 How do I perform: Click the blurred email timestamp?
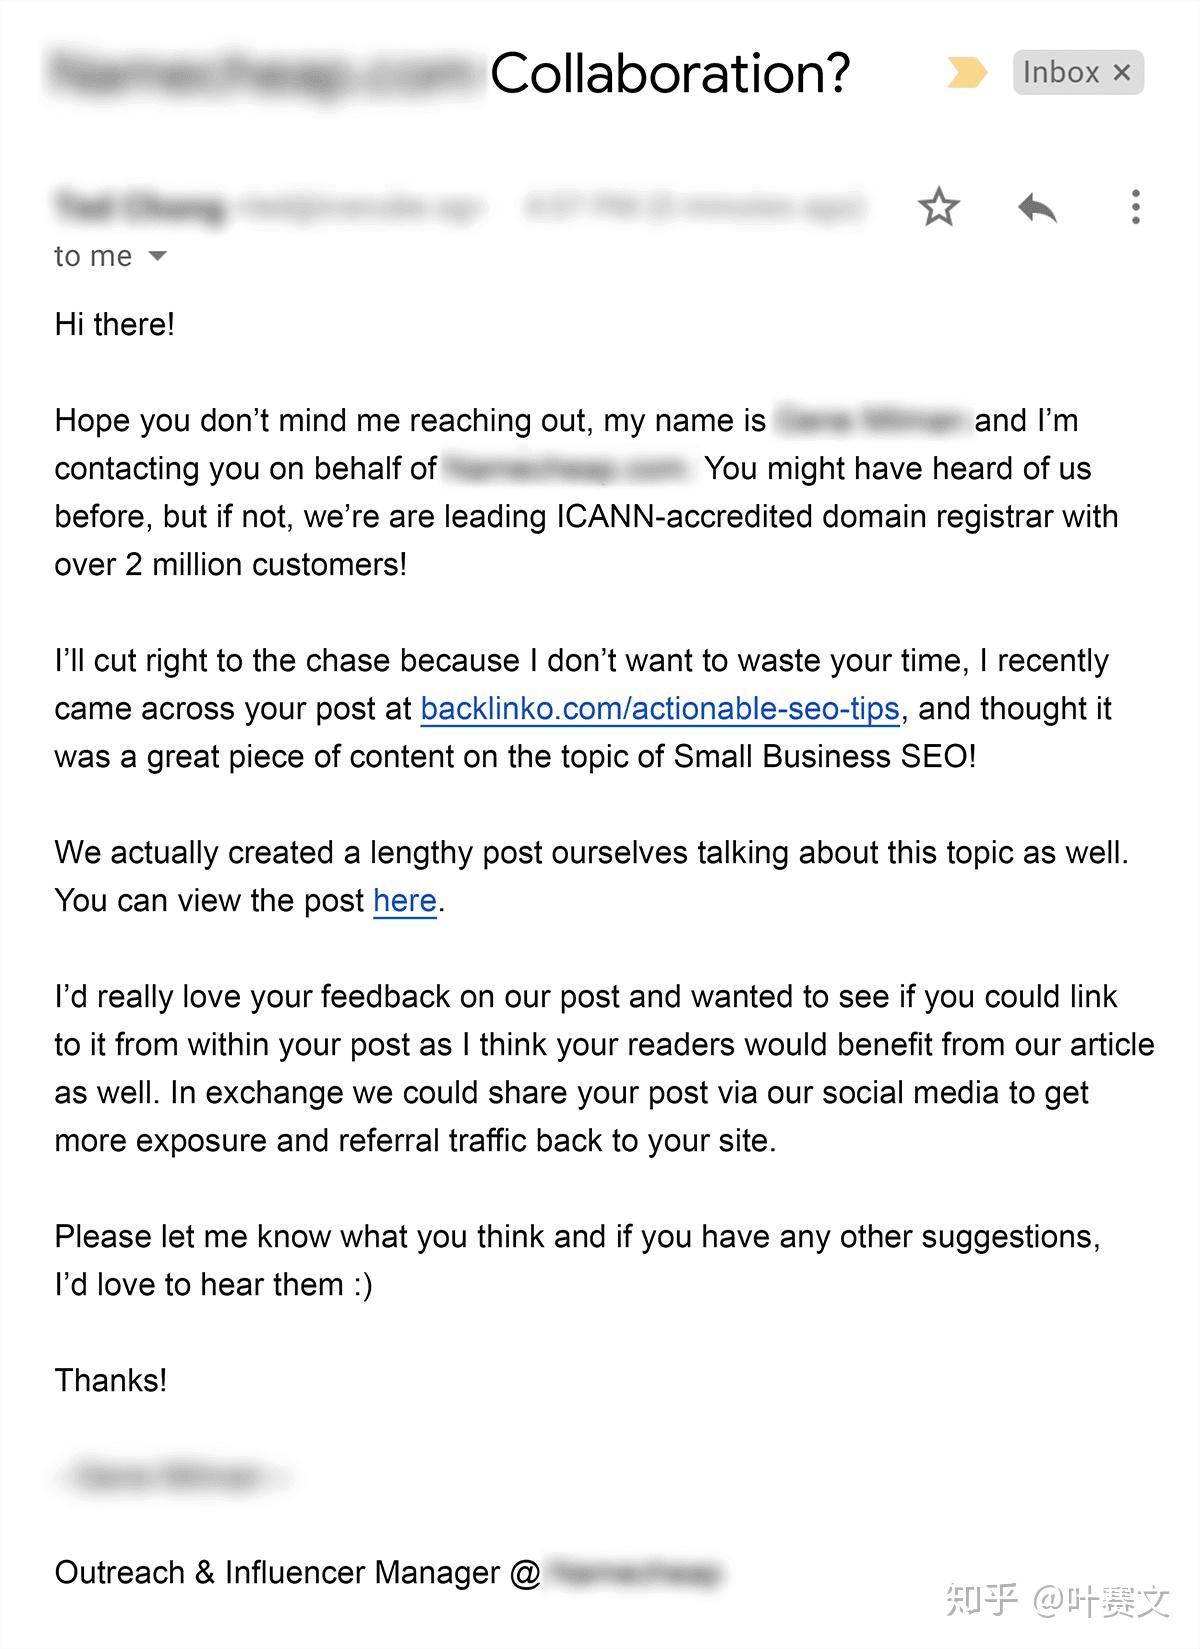(694, 208)
